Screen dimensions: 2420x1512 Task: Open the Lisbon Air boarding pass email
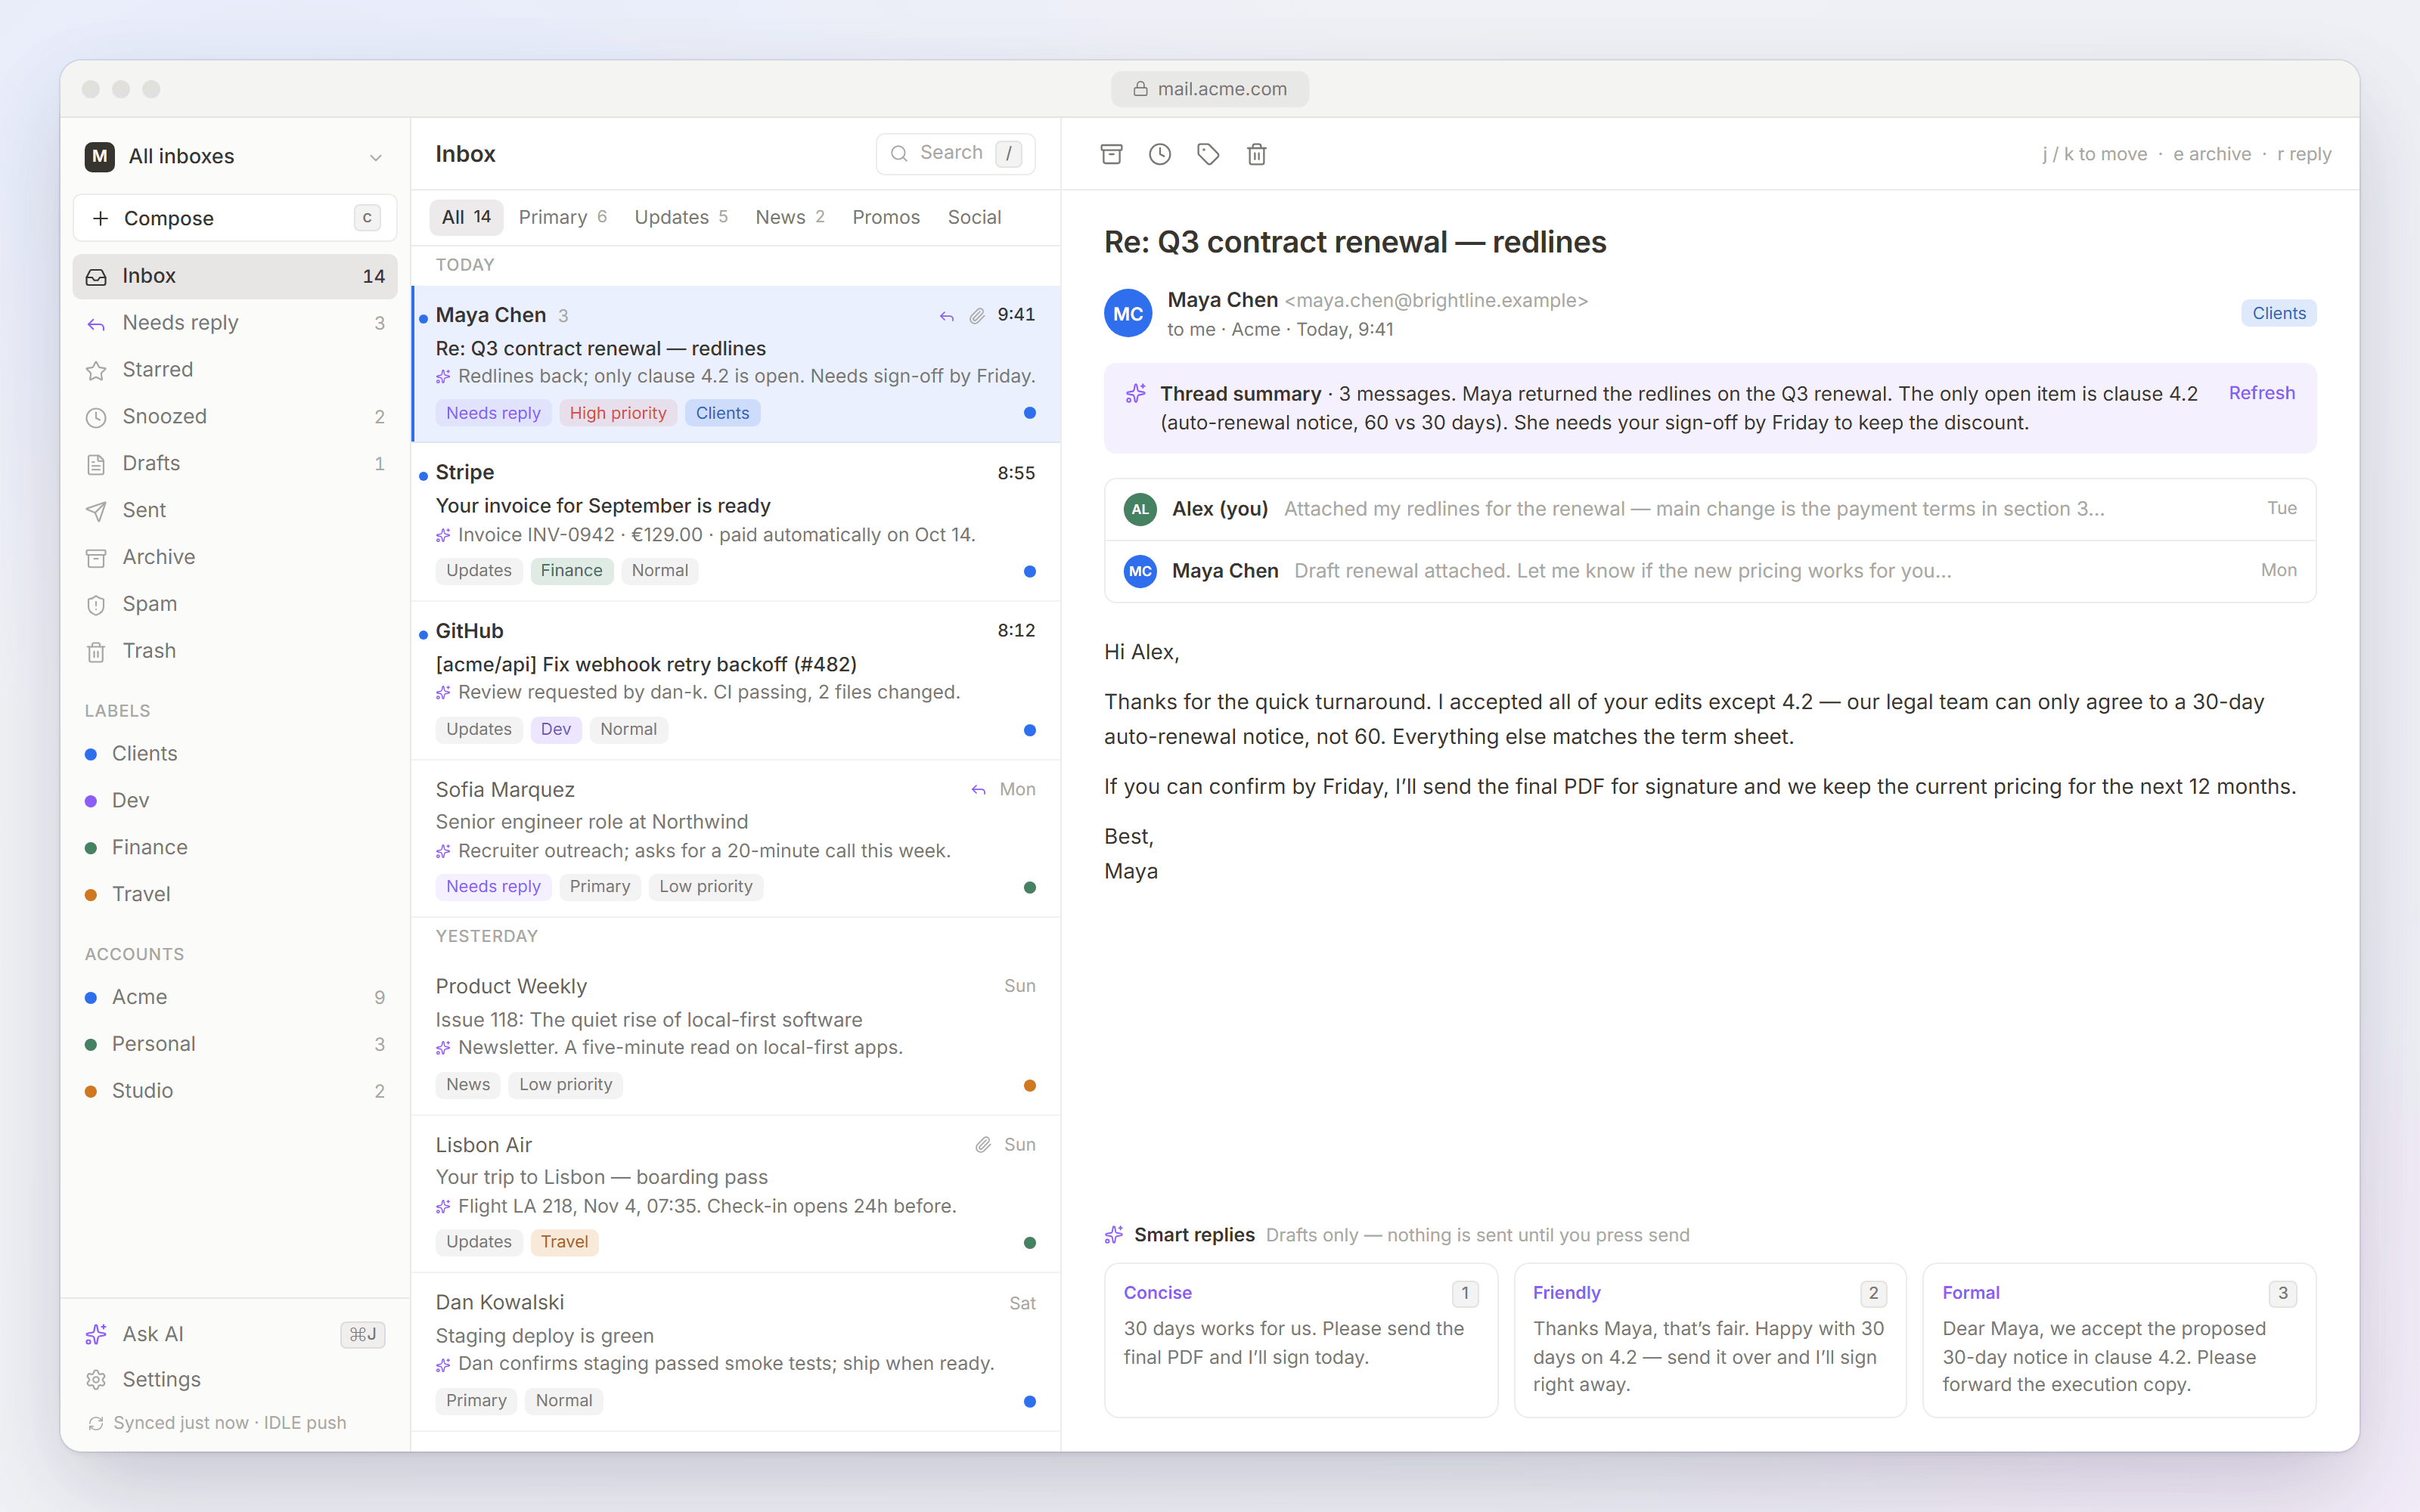coord(736,1194)
